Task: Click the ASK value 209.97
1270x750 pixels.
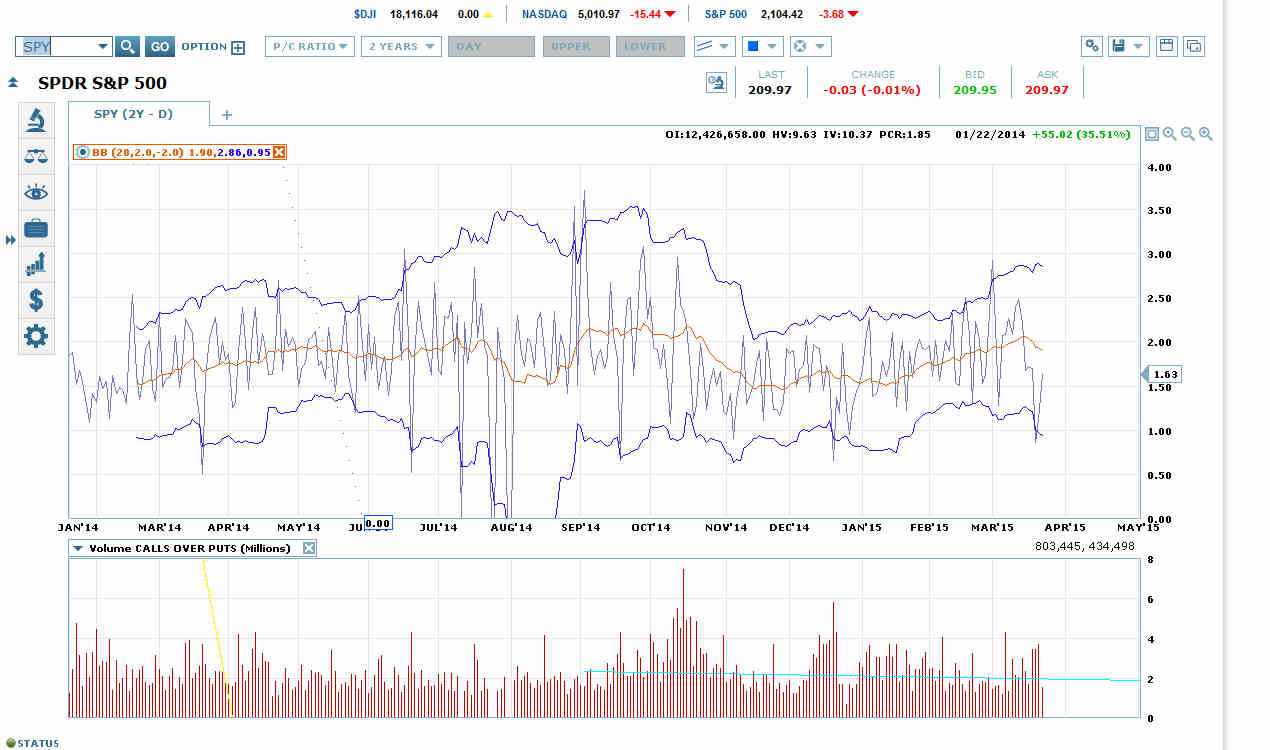Action: (1047, 90)
